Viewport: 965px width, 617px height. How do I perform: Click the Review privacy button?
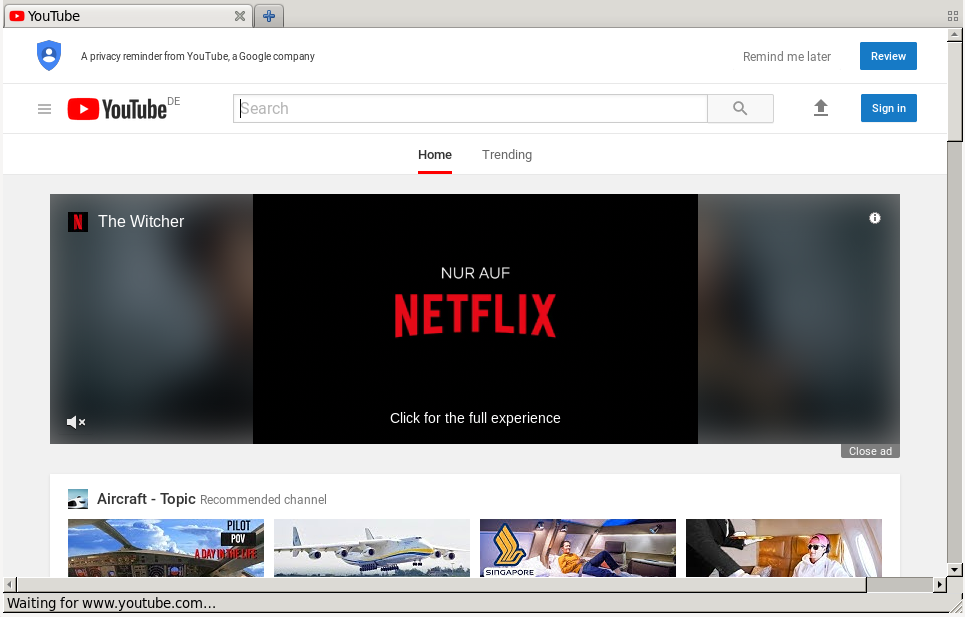tap(888, 56)
